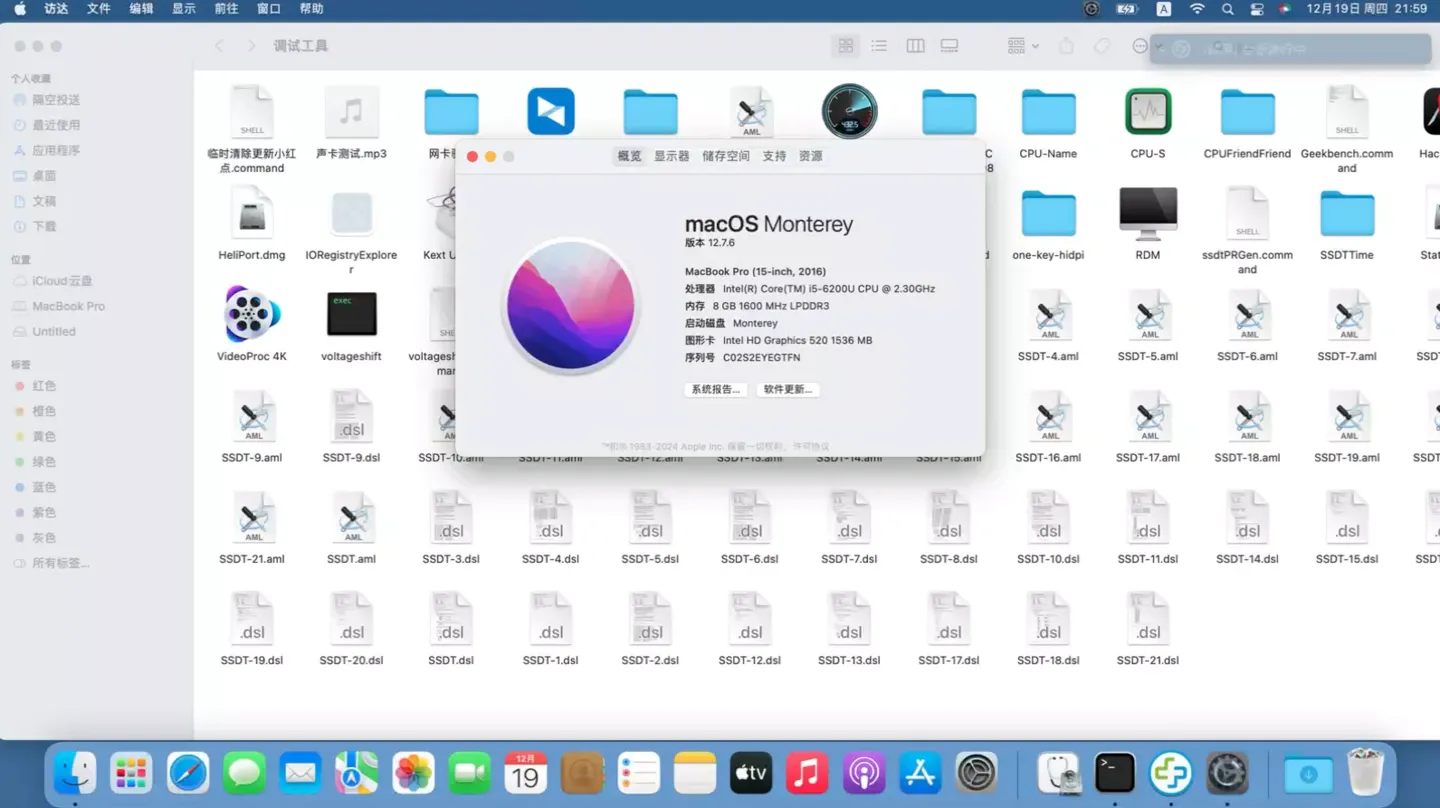Screen dimensions: 1440x808
Task: Open the CPU-S monitoring app
Action: pos(1147,112)
